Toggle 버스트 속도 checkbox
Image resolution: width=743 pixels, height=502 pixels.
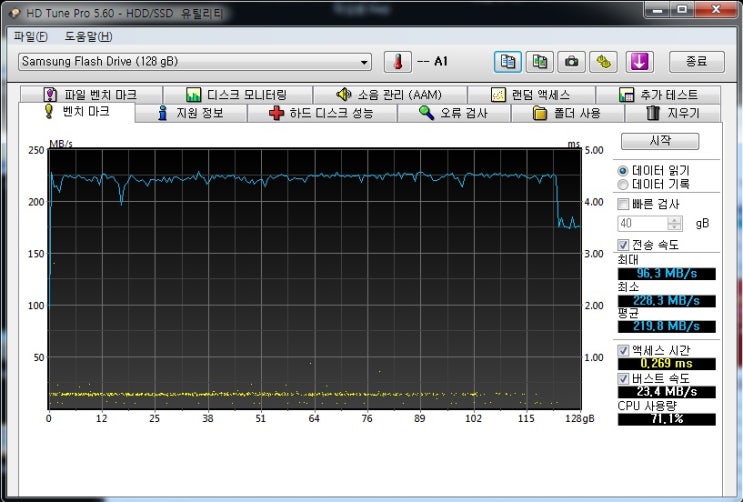pyautogui.click(x=623, y=378)
